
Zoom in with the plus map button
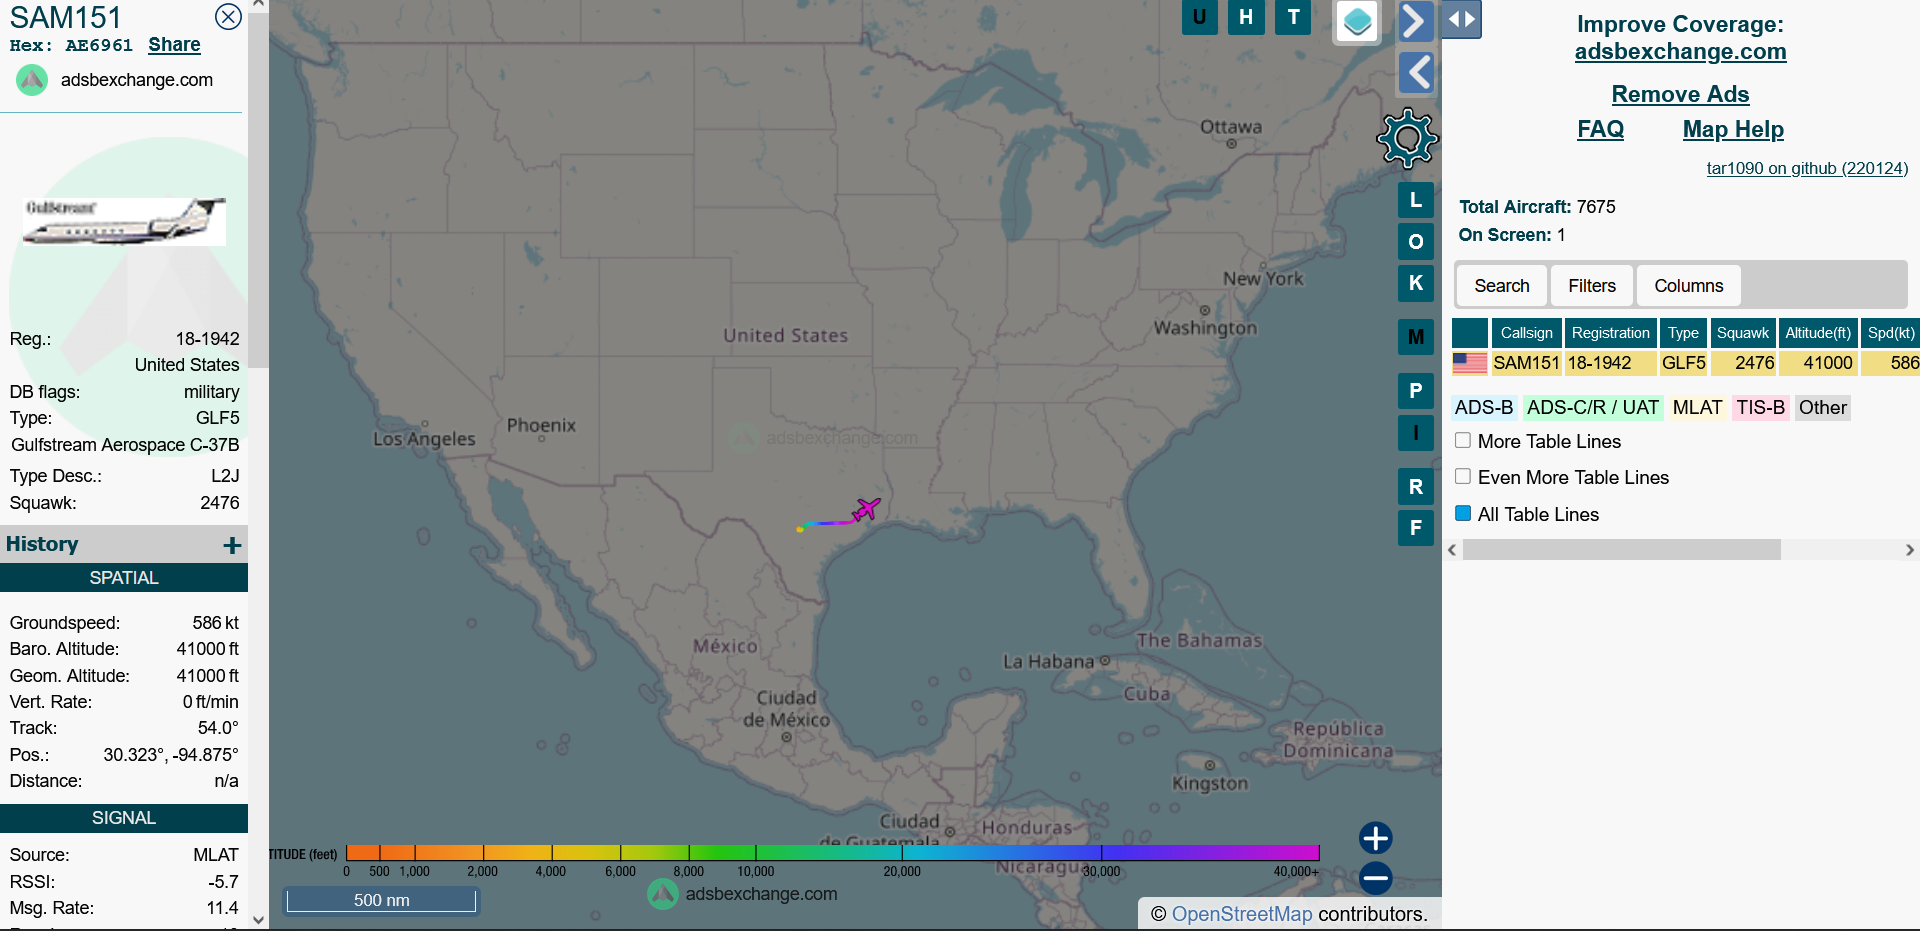coord(1376,838)
